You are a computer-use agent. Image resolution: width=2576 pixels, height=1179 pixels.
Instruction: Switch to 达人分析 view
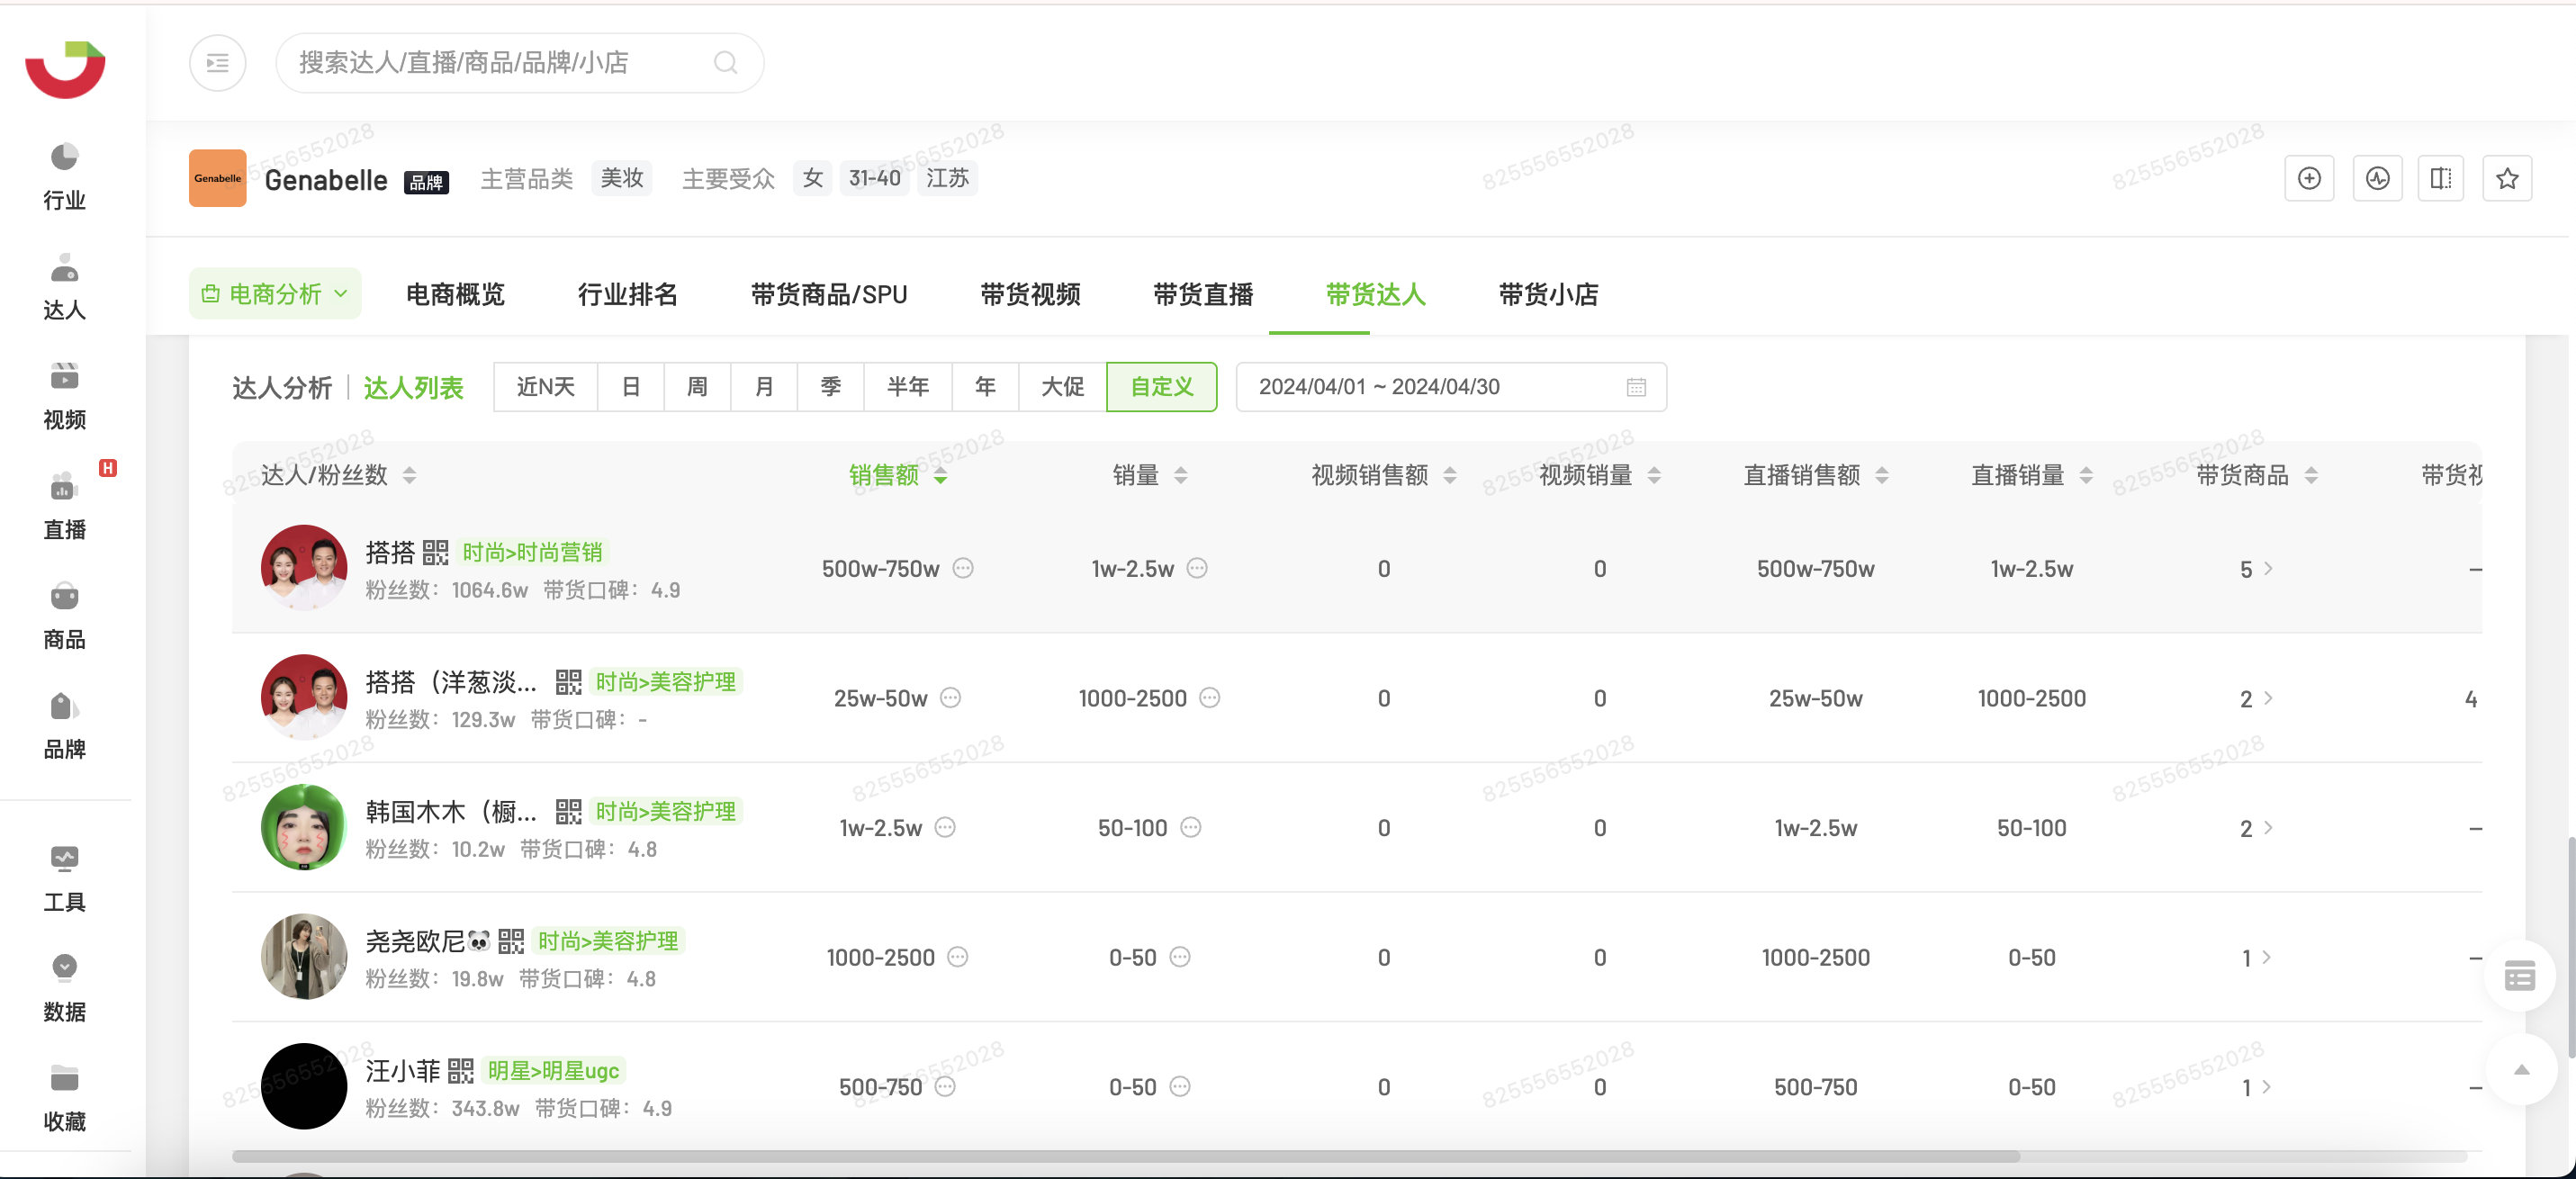[281, 388]
